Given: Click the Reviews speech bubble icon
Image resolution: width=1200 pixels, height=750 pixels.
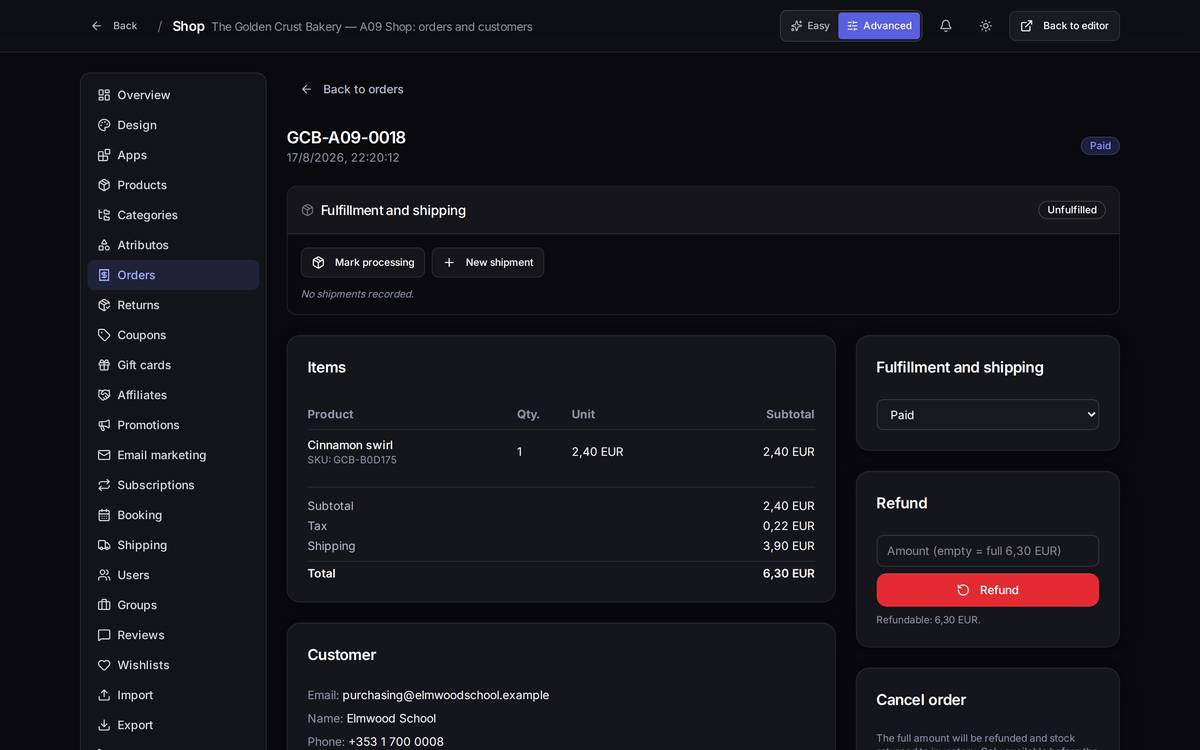Looking at the screenshot, I should 104,635.
